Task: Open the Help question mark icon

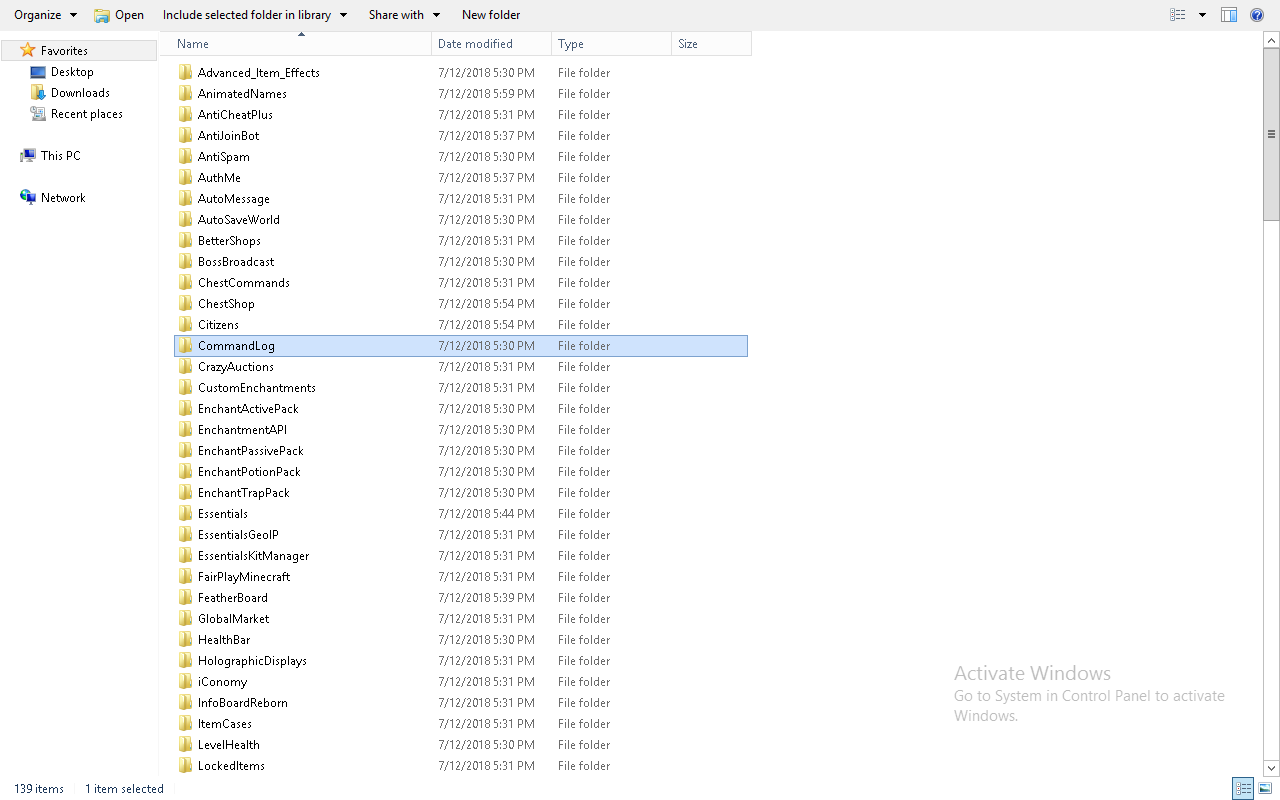Action: [x=1257, y=15]
